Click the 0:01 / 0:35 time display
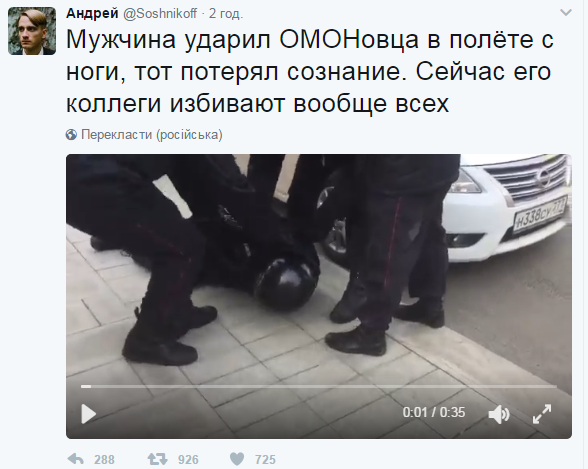588x469 pixels. tap(434, 412)
